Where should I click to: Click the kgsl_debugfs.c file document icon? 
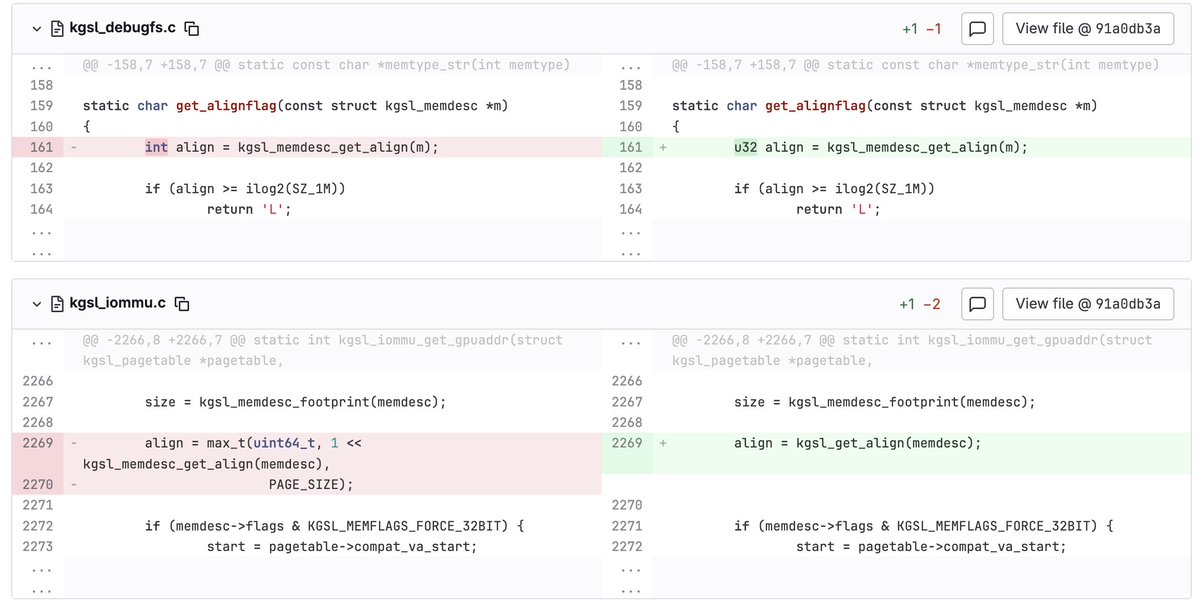(57, 29)
